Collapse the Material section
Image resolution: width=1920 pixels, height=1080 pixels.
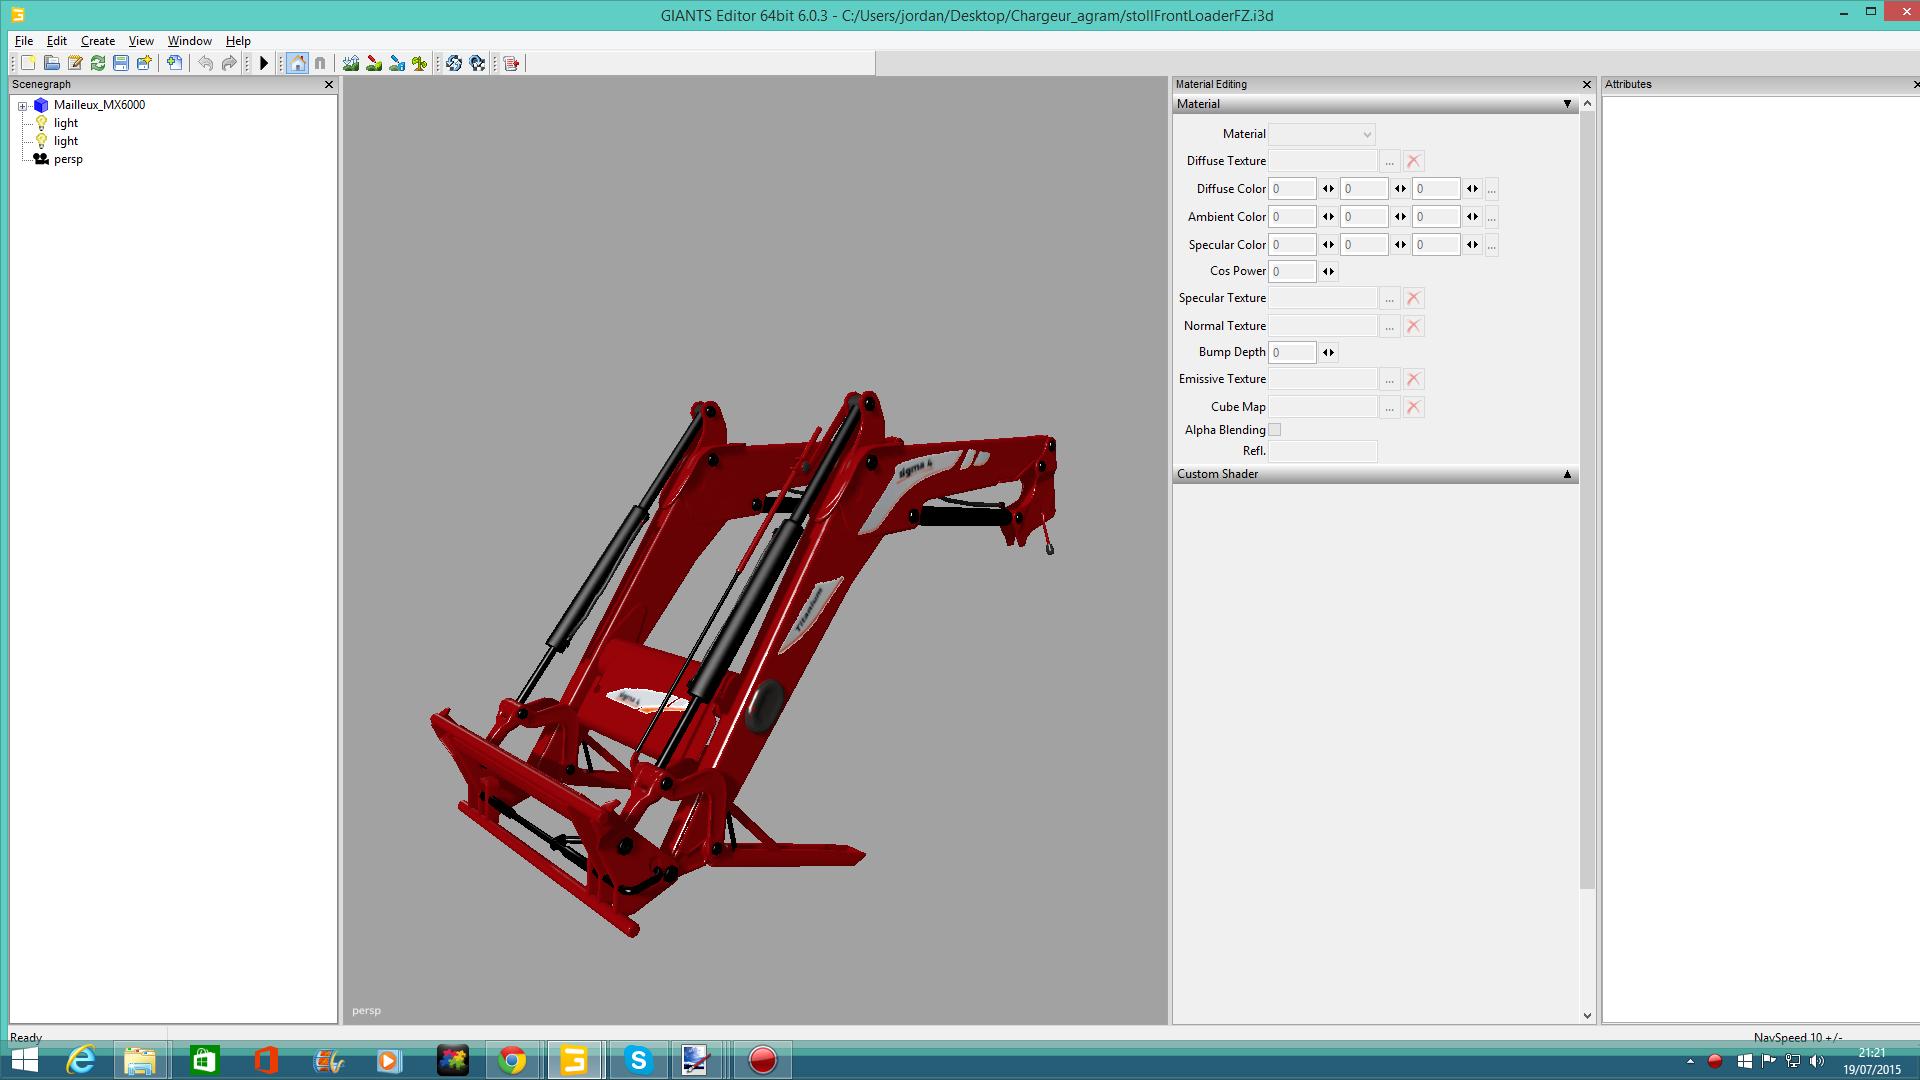[x=1566, y=103]
